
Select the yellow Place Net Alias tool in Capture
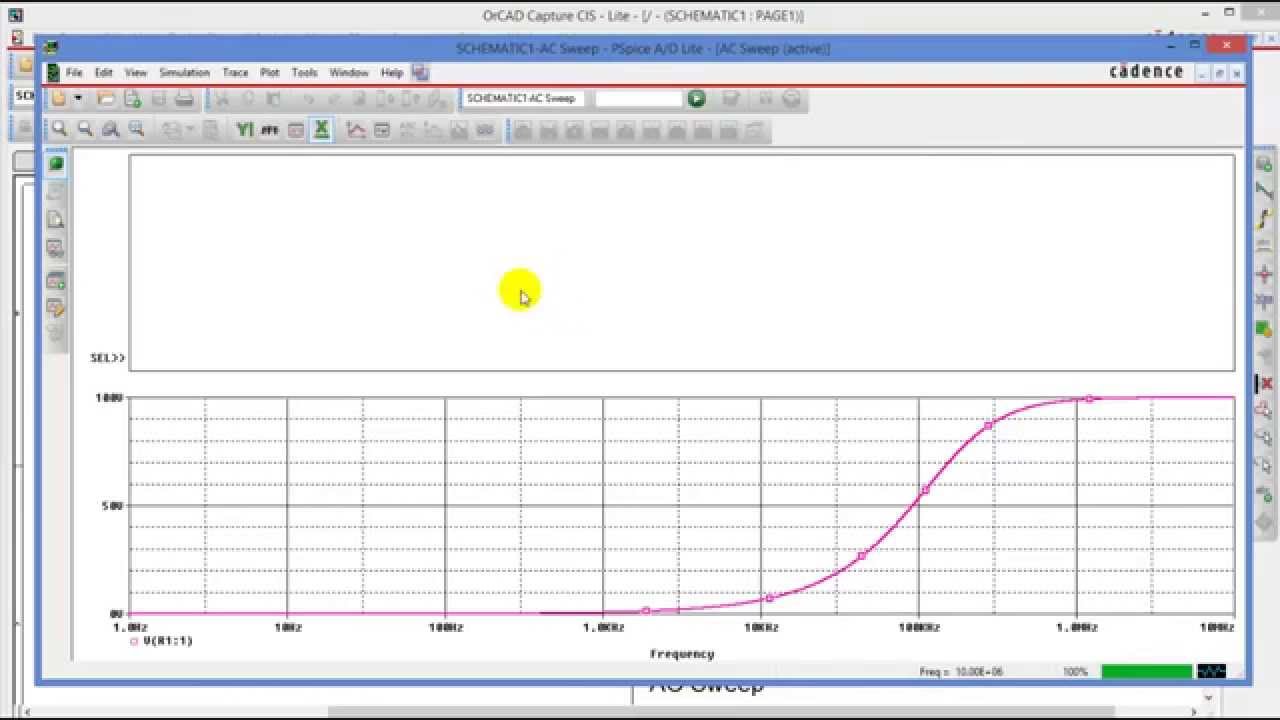click(1264, 220)
